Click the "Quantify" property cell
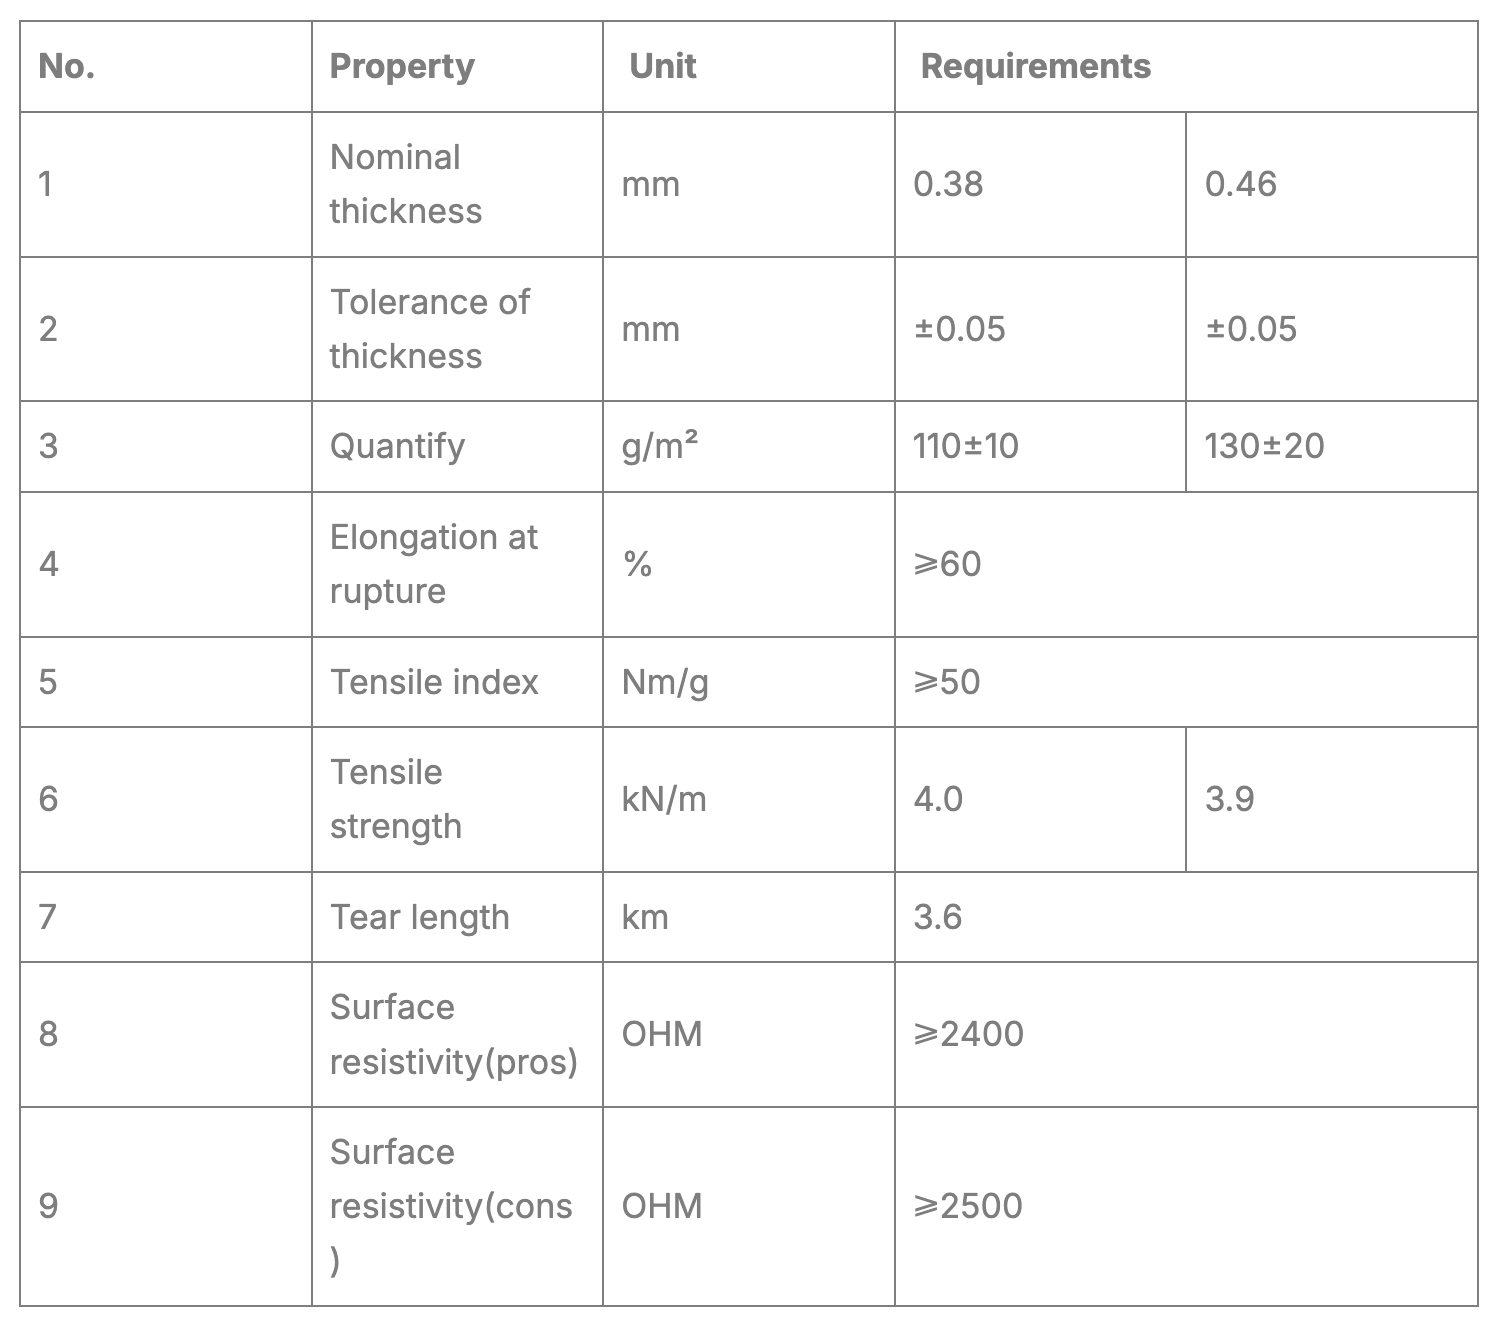 point(397,446)
